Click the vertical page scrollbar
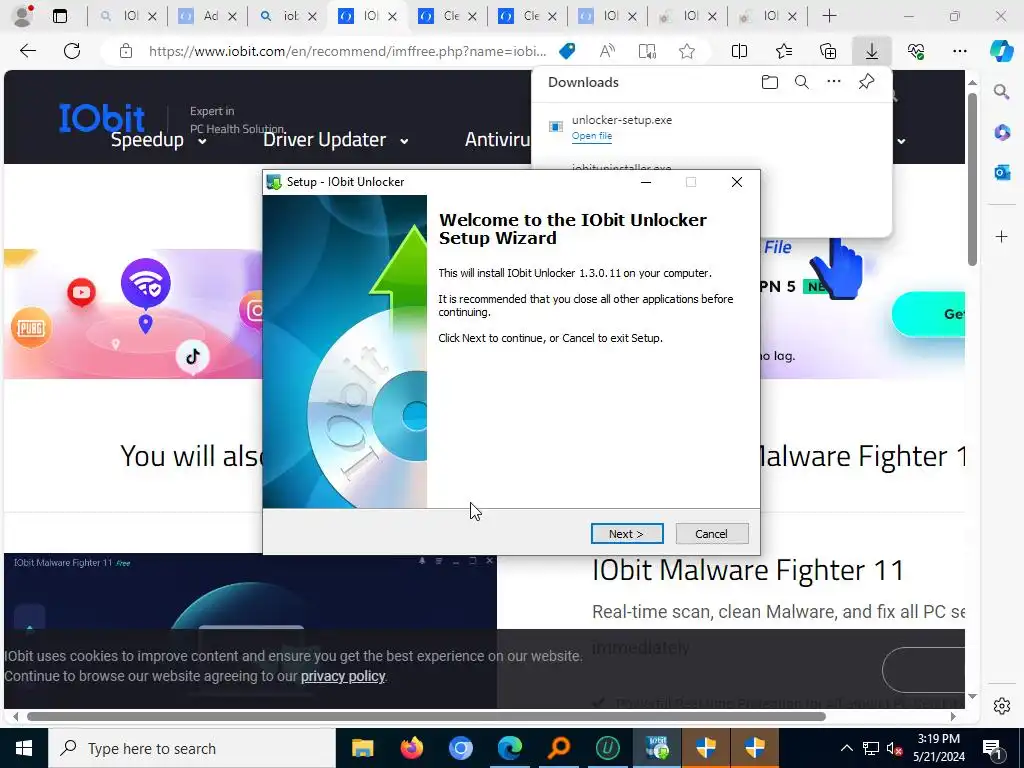 (972, 180)
